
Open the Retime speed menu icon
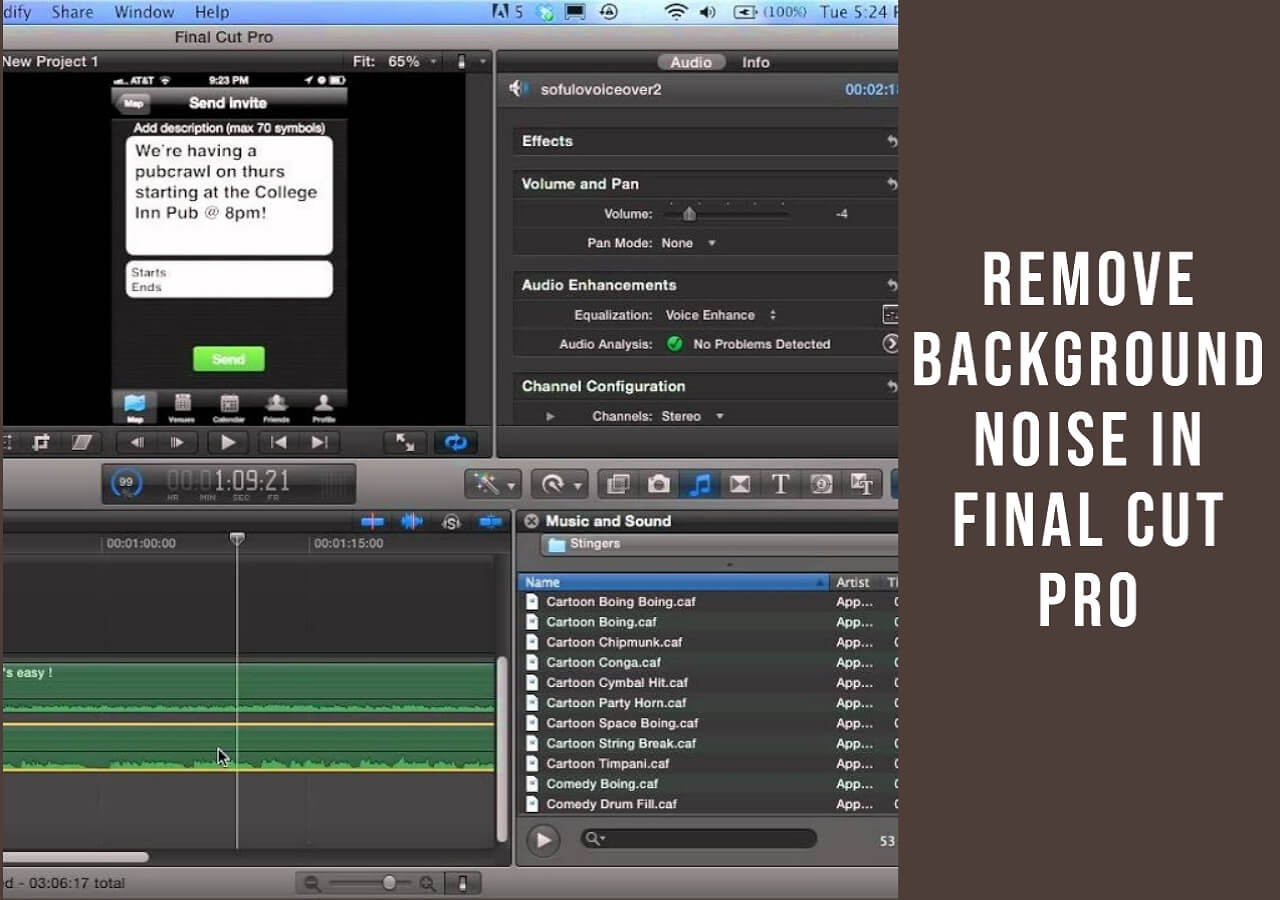click(558, 484)
